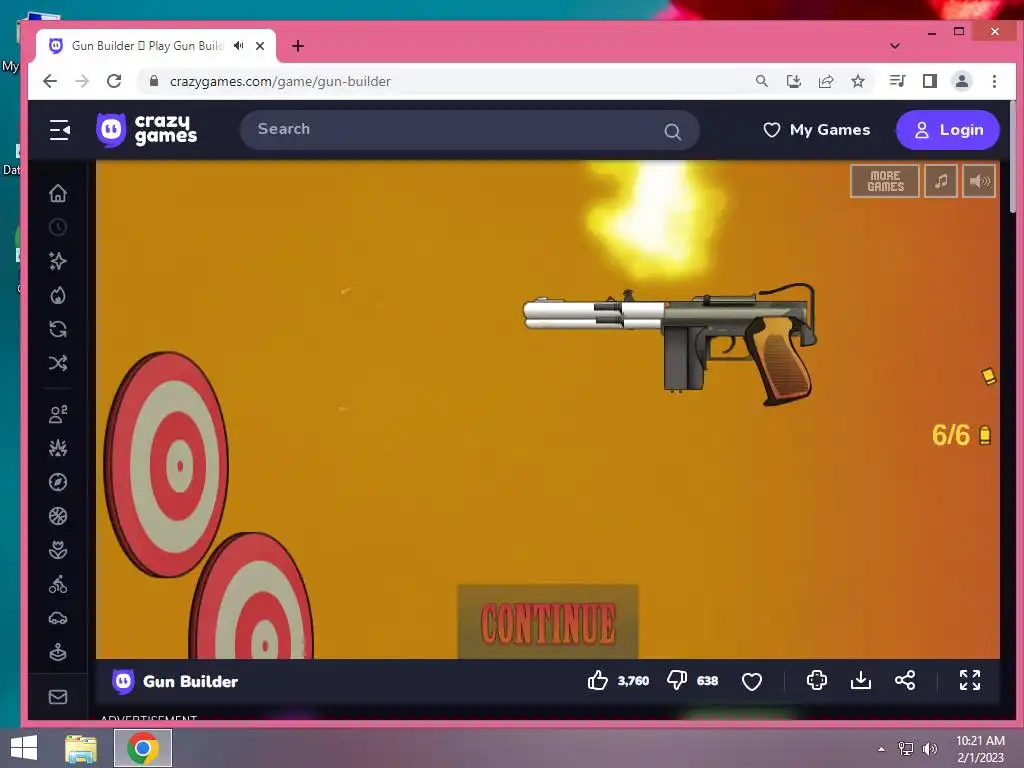
Task: Open the Bike games category icon
Action: [58, 584]
